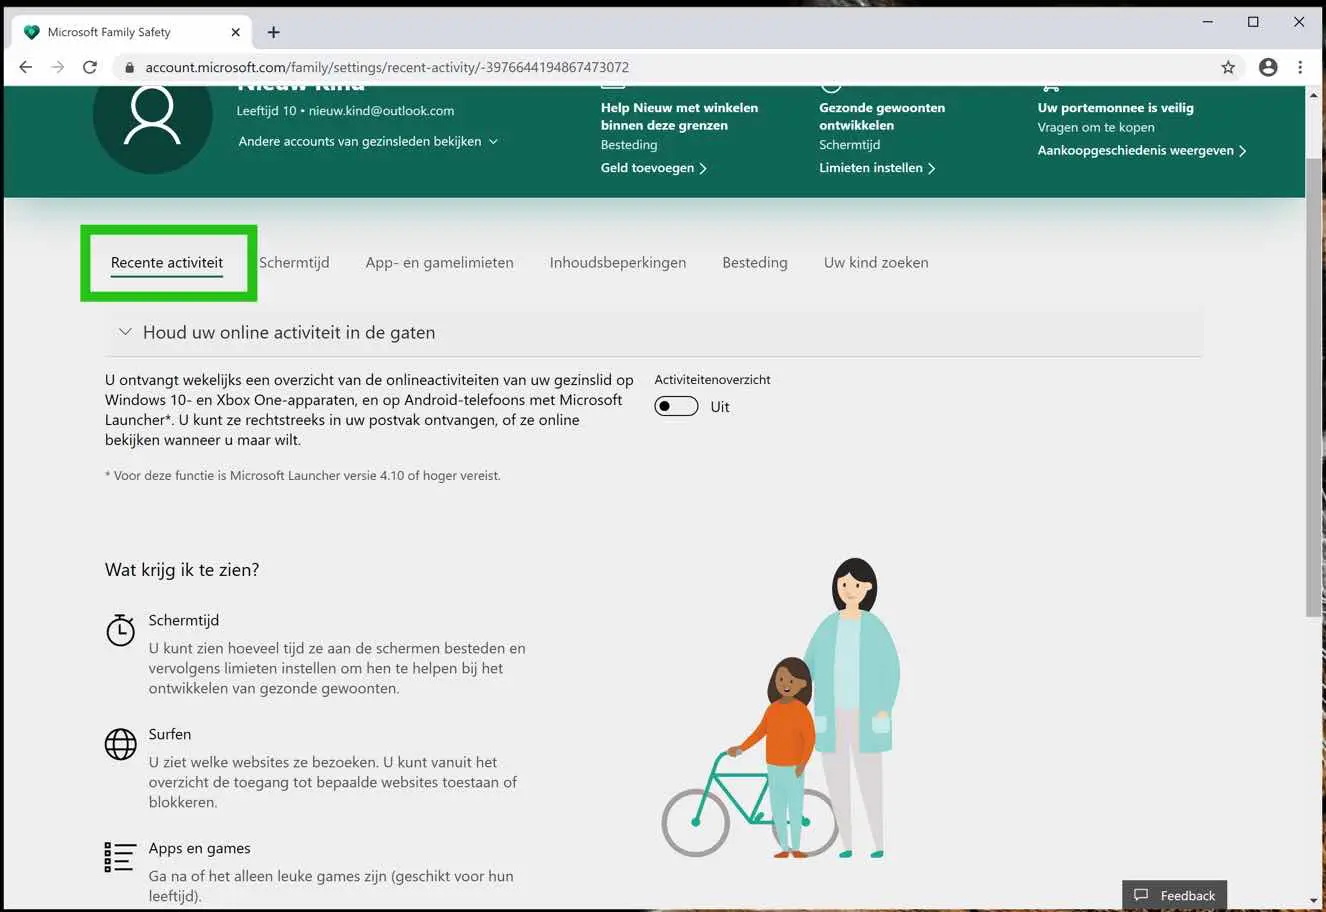
Task: Reload the page with refresh icon
Action: click(x=90, y=67)
